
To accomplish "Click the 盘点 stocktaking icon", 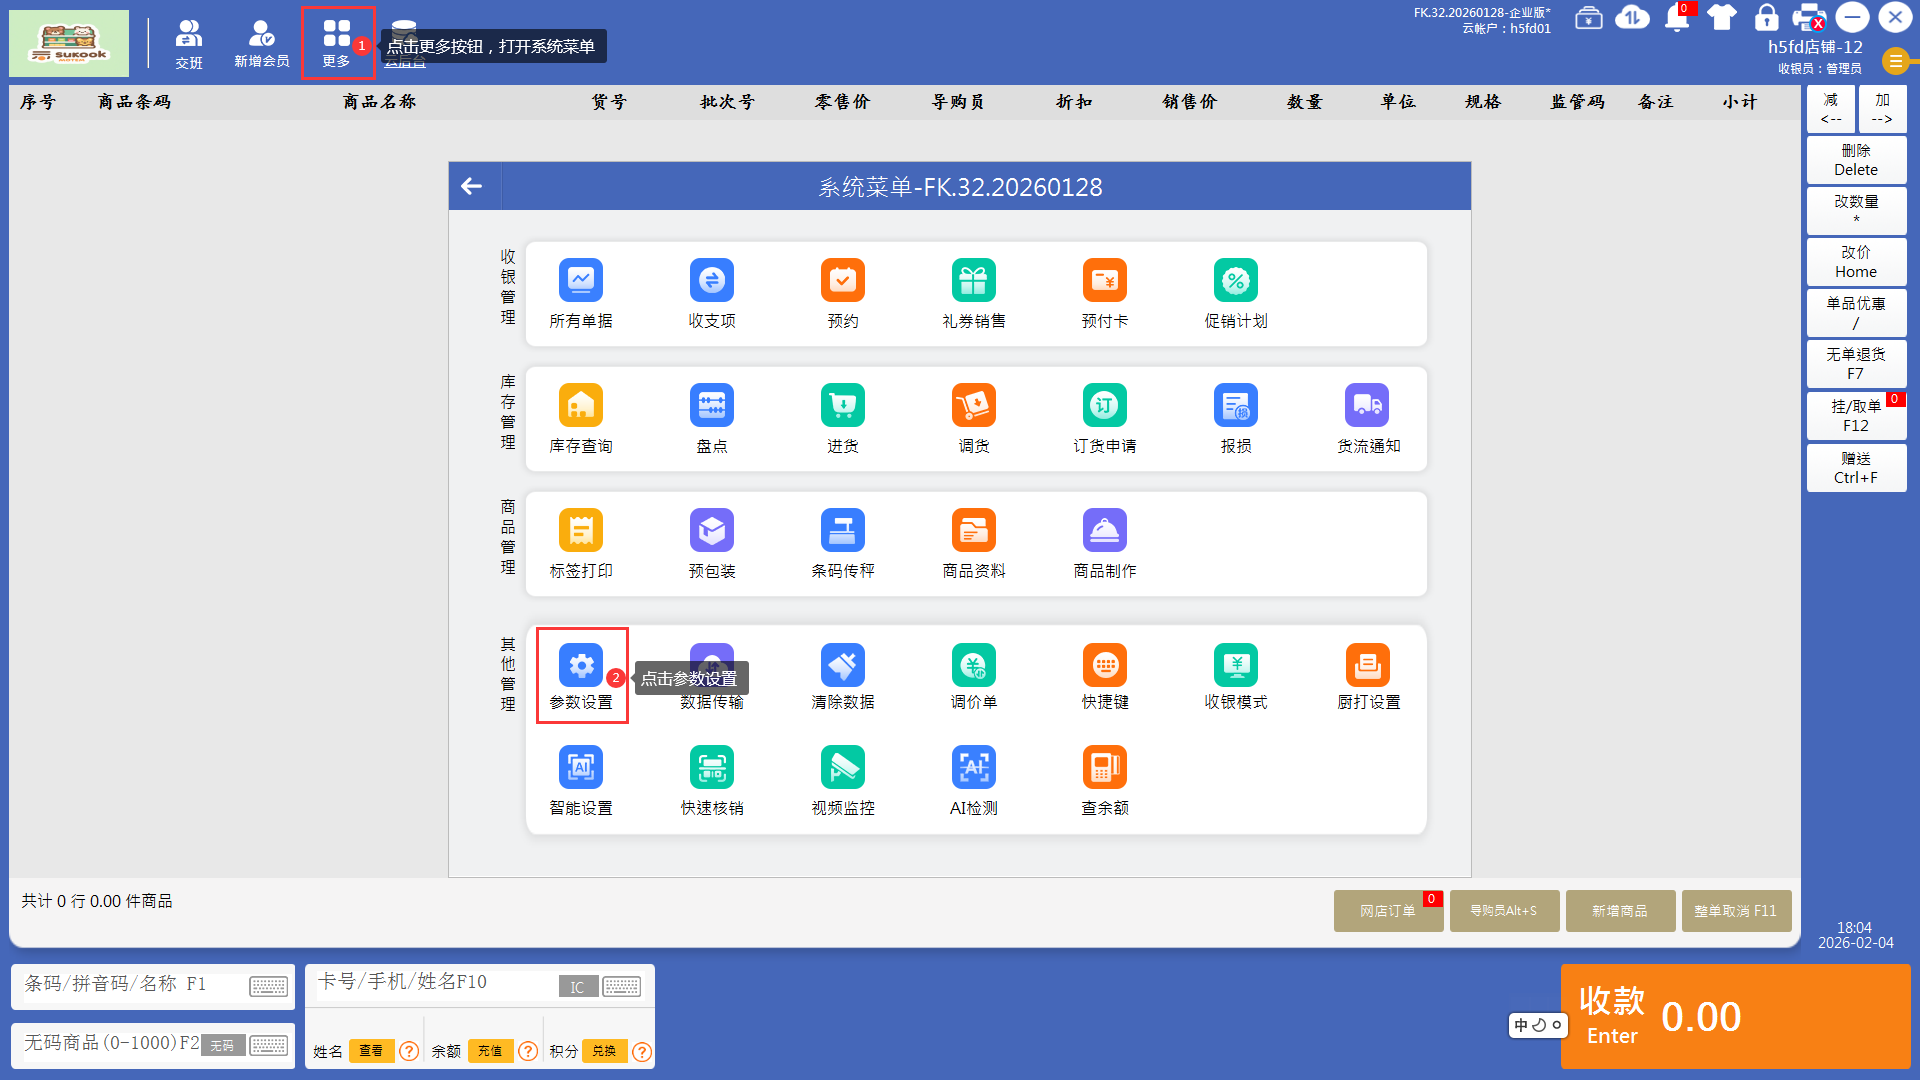I will (x=711, y=406).
